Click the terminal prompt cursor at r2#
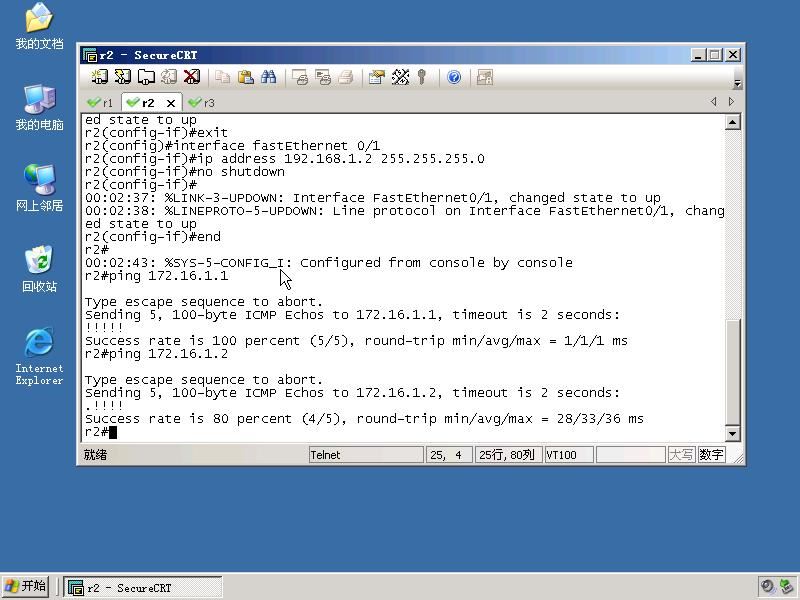800x600 pixels. pyautogui.click(x=113, y=432)
